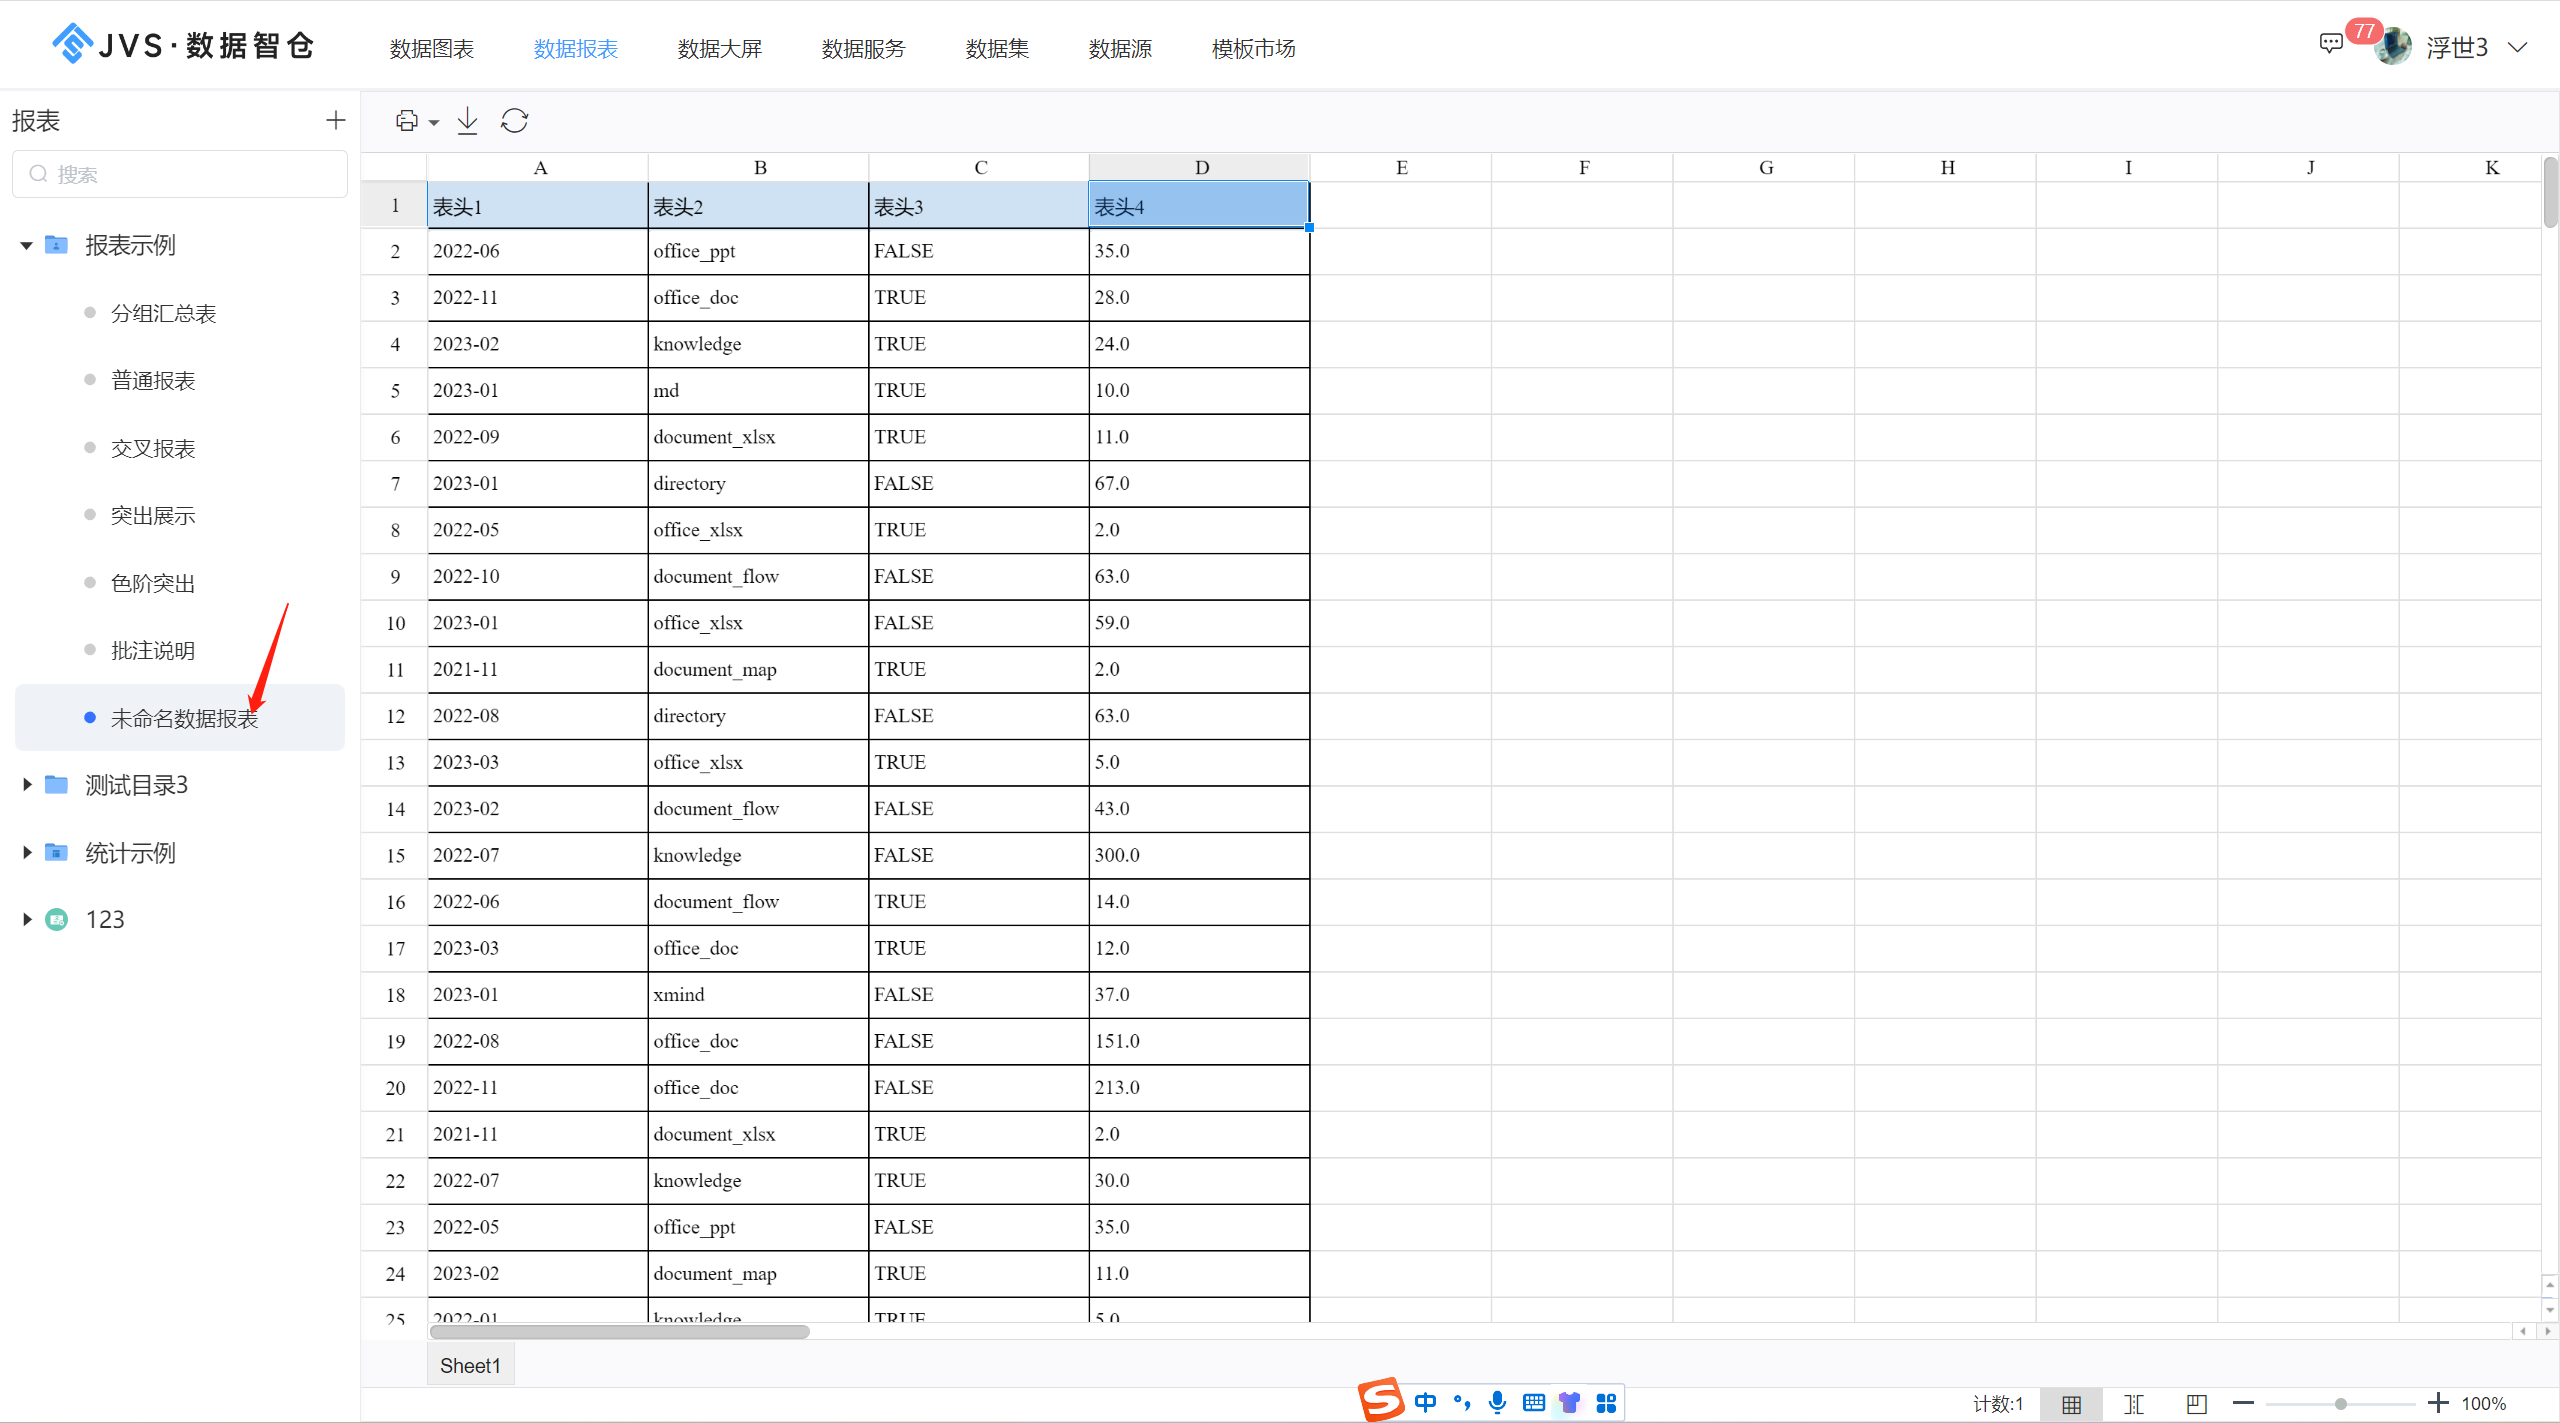Download the report using the download icon
This screenshot has width=2560, height=1423.
click(466, 120)
